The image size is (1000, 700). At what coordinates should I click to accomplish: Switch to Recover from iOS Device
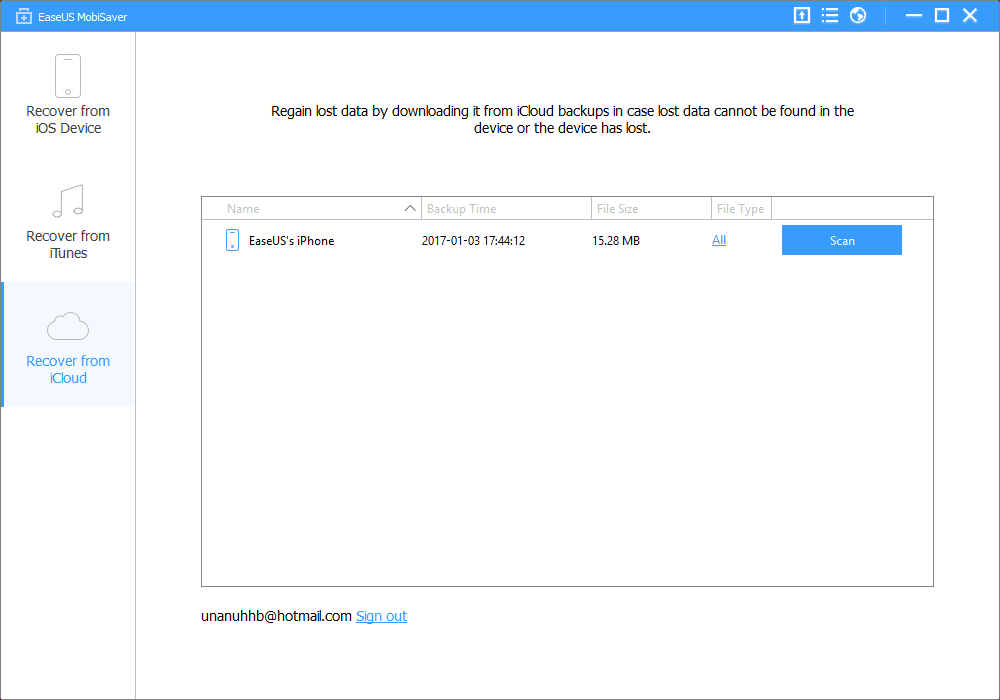tap(68, 119)
